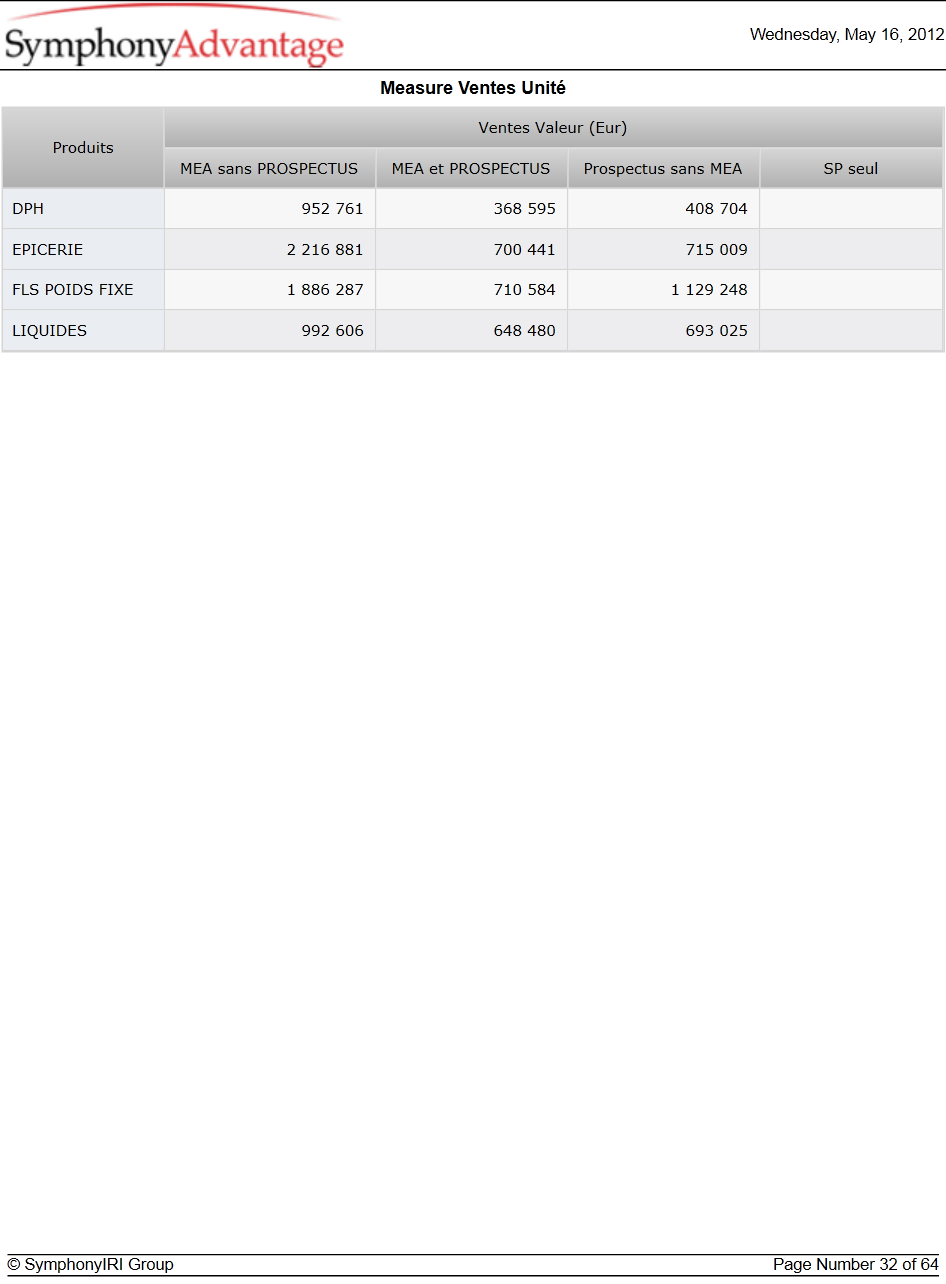The image size is (946, 1284).
Task: Click the Prospectus sans MEA header
Action: 663,169
